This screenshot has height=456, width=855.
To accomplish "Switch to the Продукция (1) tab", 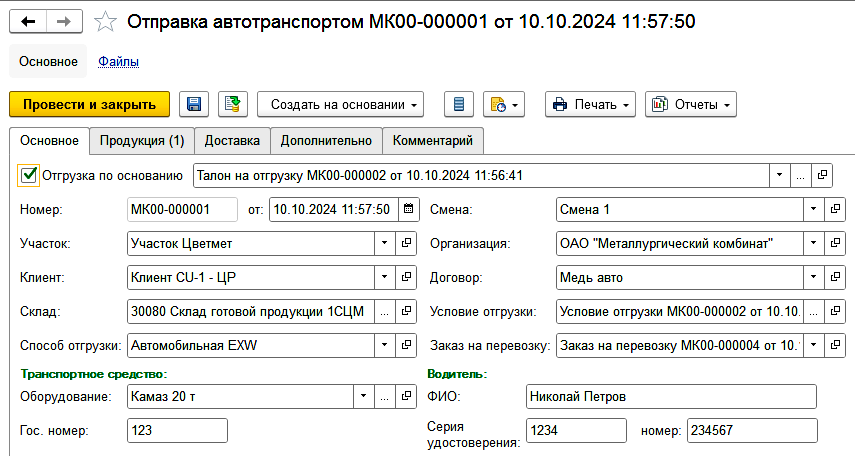I will [141, 141].
